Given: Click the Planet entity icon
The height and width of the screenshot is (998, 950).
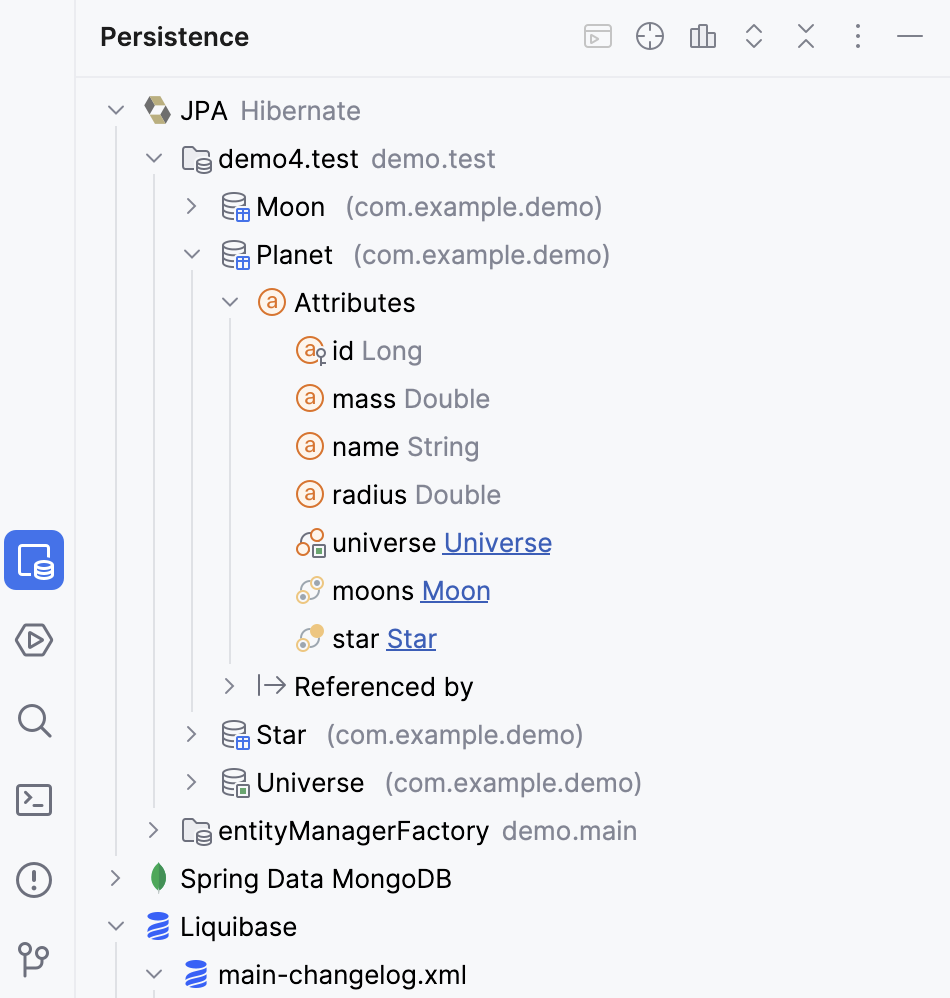Looking at the screenshot, I should tap(235, 255).
